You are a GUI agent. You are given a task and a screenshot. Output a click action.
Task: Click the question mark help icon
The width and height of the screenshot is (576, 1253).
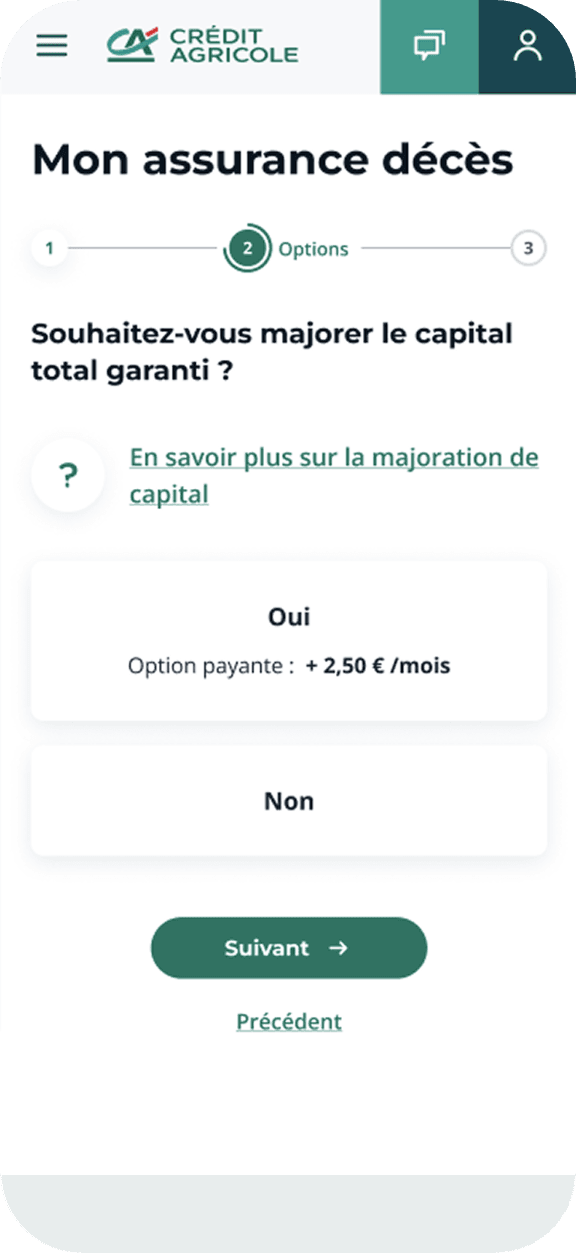point(67,475)
